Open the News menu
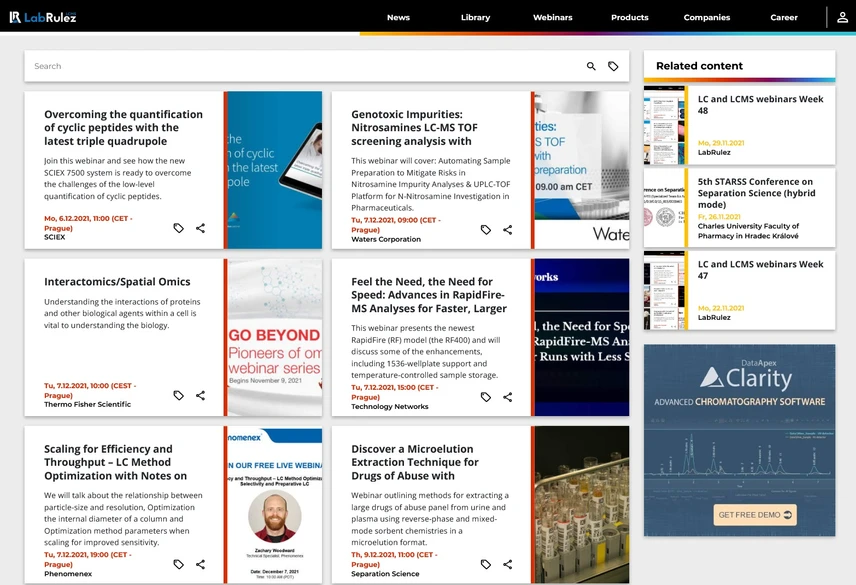 (x=399, y=17)
